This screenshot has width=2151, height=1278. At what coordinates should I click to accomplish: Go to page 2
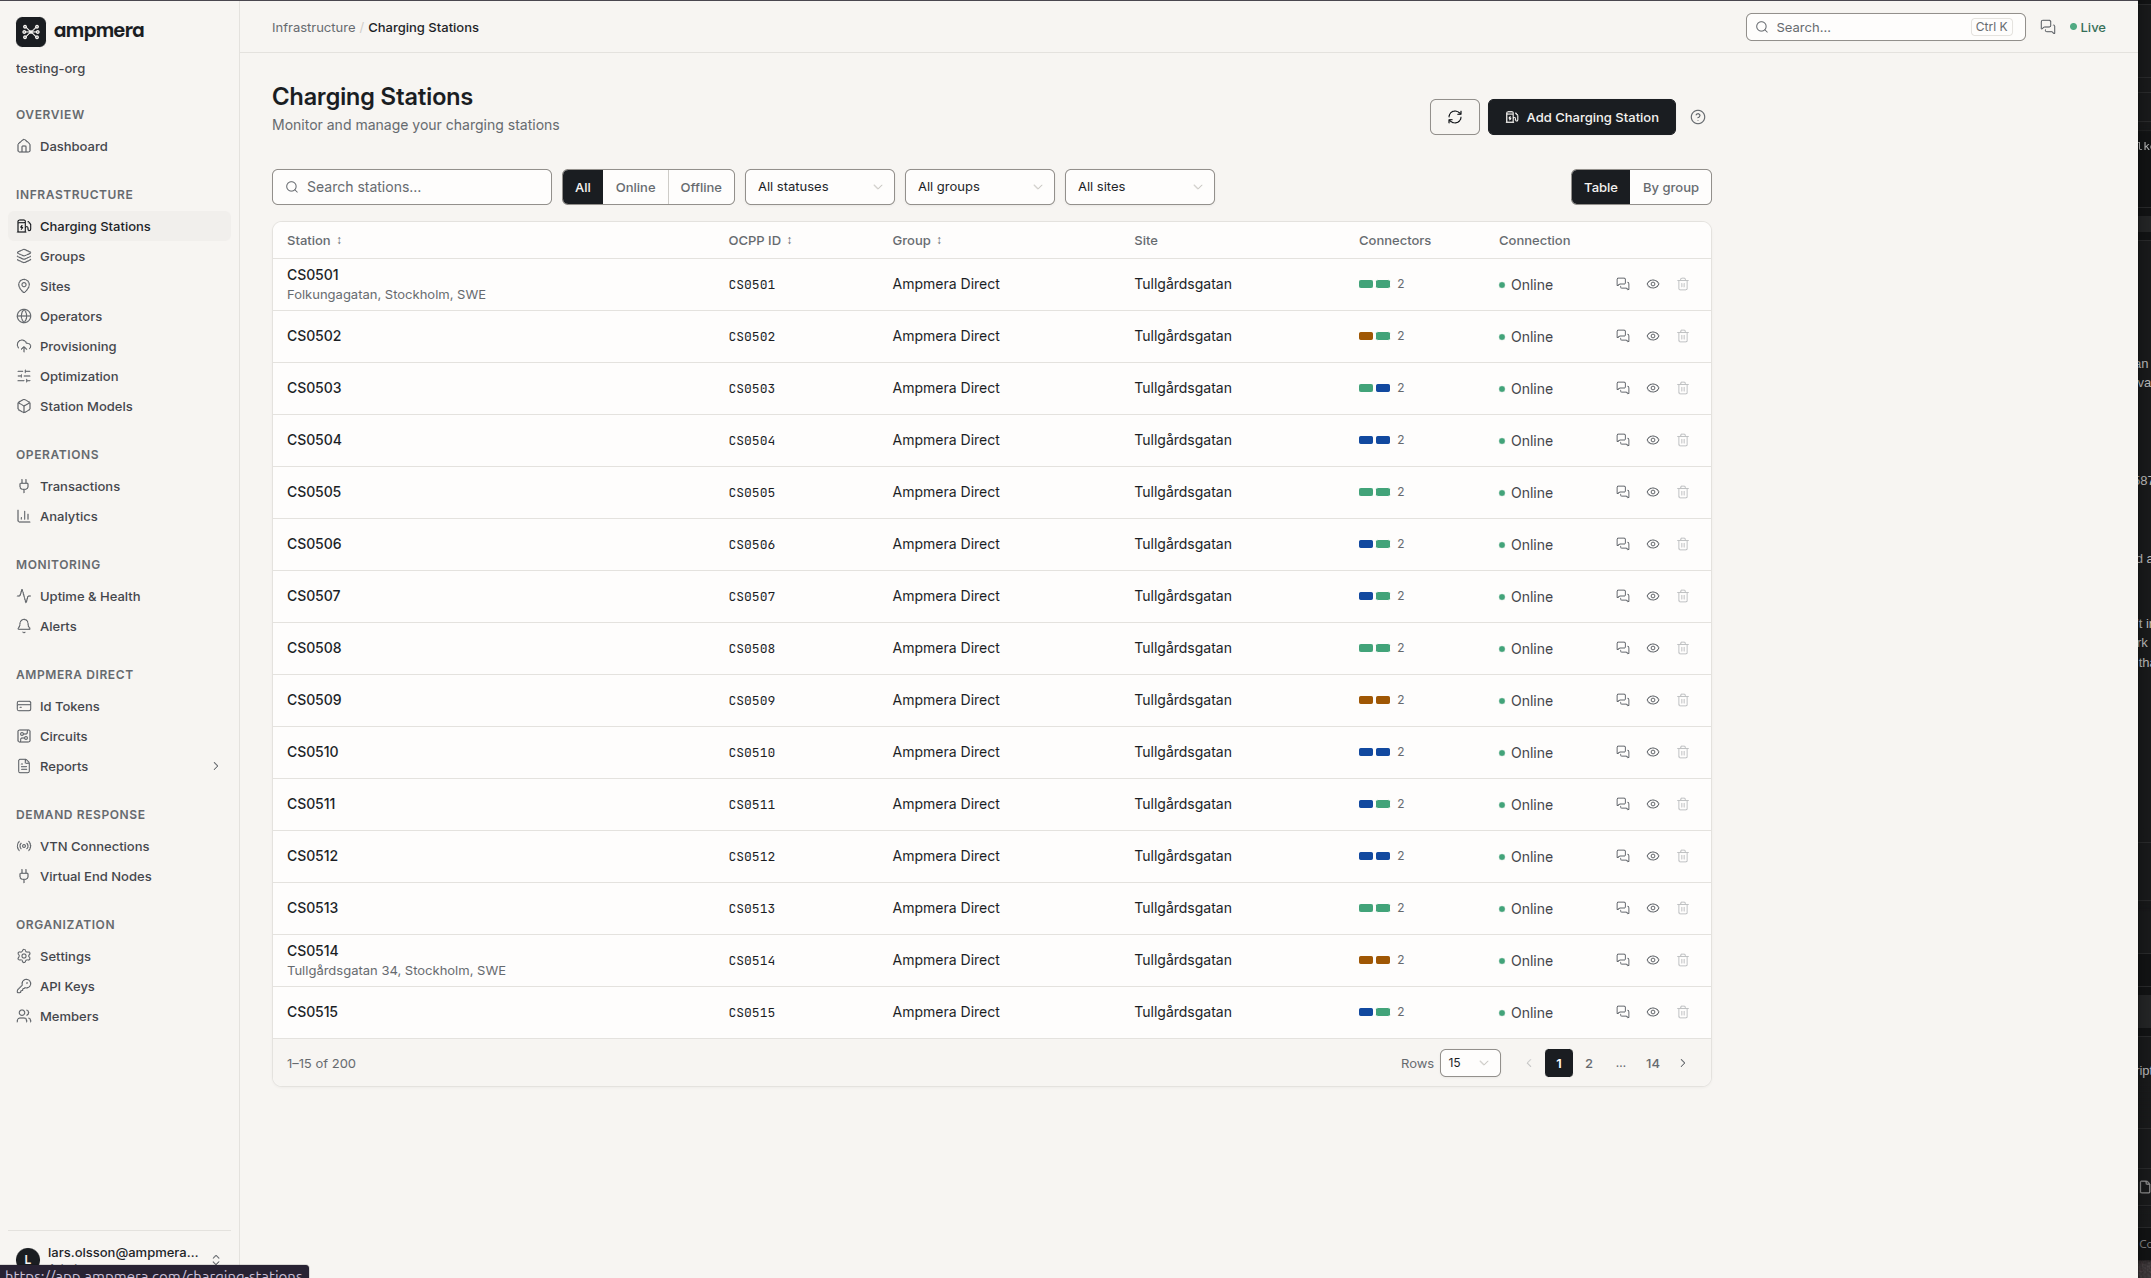point(1588,1063)
